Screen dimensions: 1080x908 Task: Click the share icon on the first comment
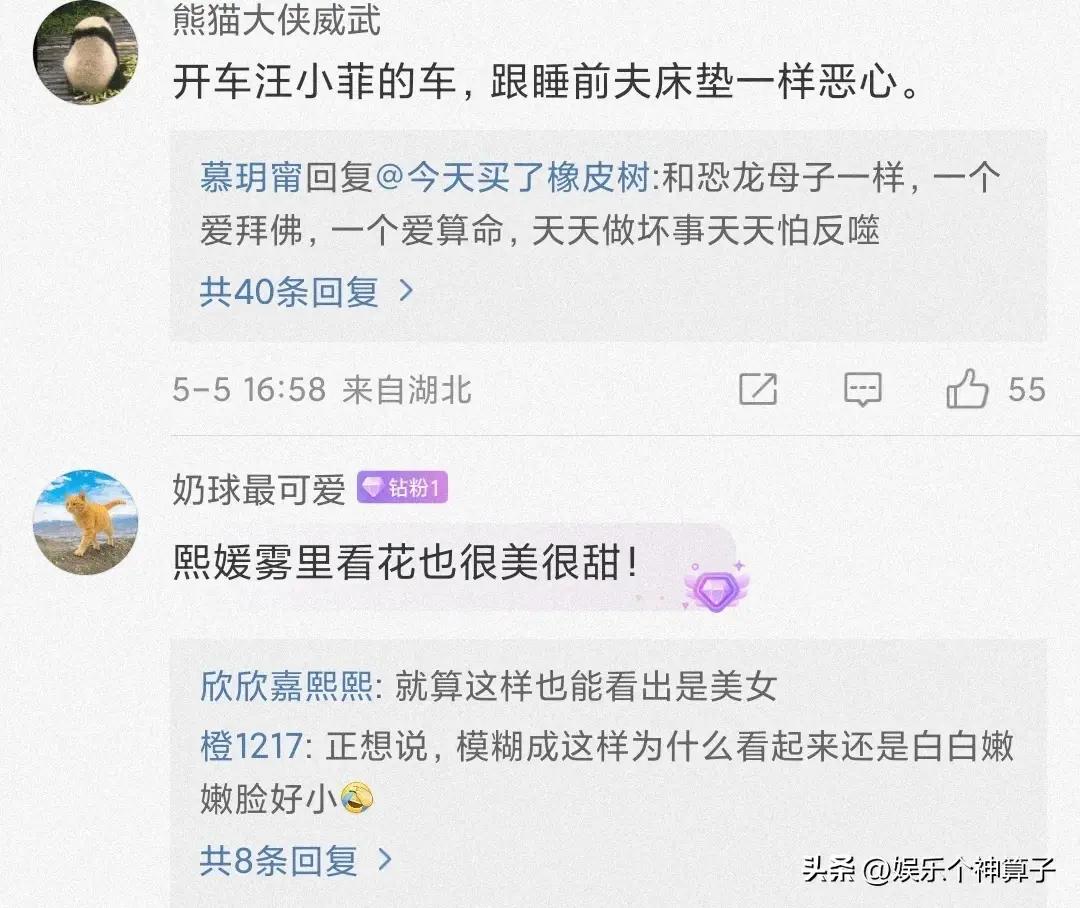pos(758,389)
